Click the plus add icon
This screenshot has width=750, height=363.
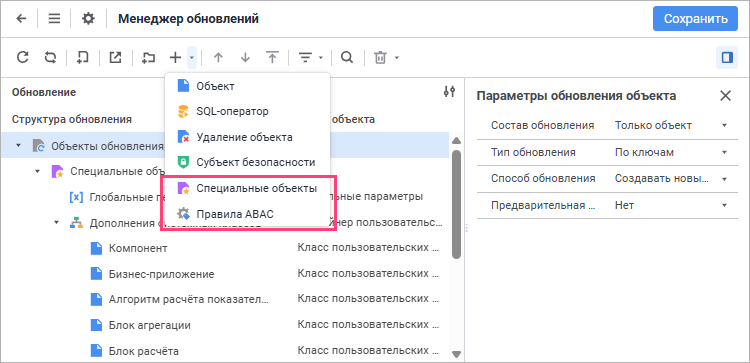tap(176, 58)
